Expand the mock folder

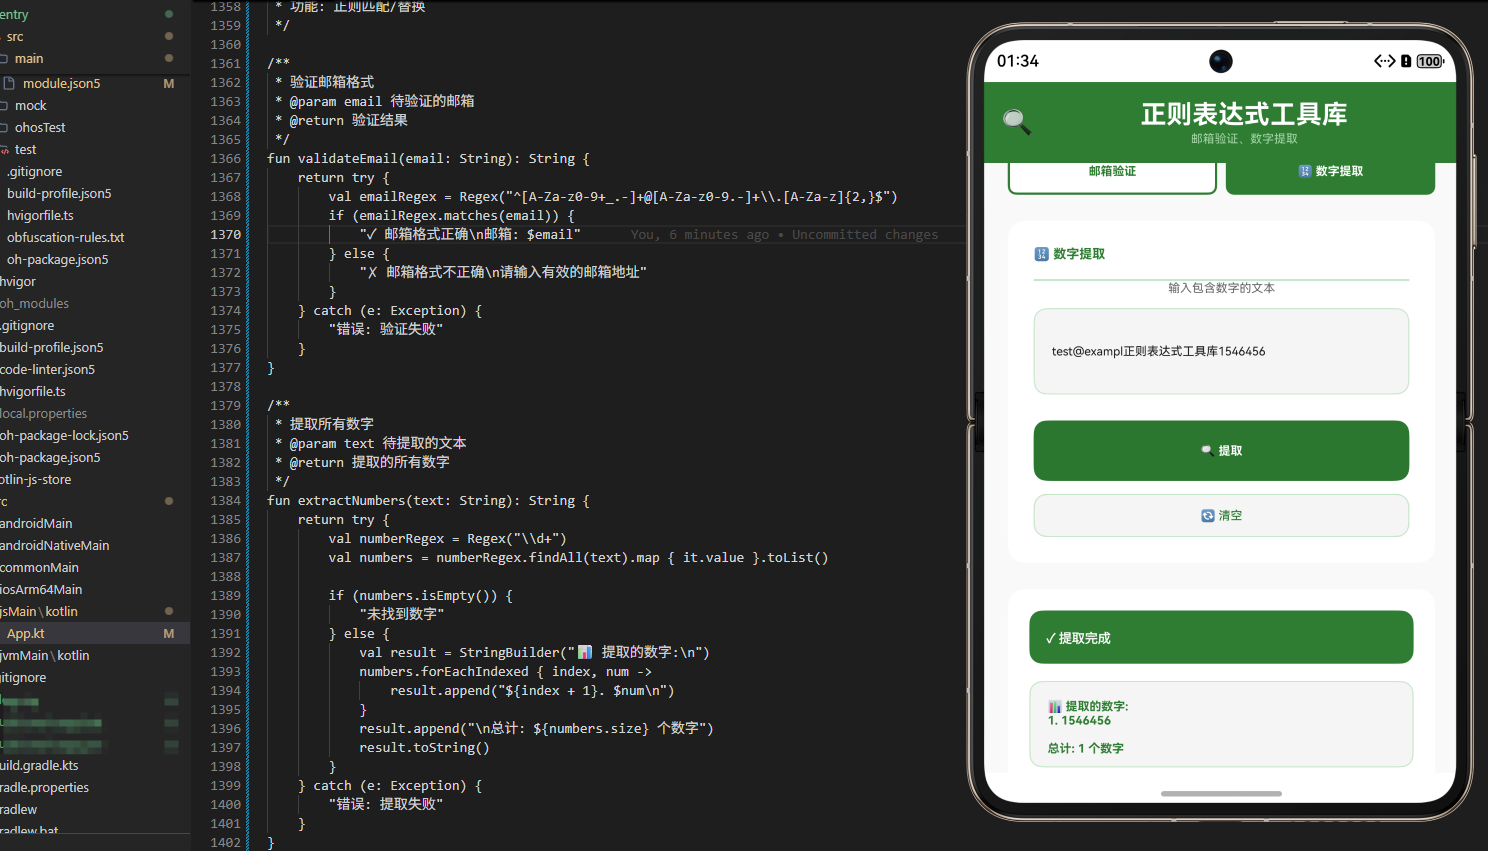click(x=30, y=105)
